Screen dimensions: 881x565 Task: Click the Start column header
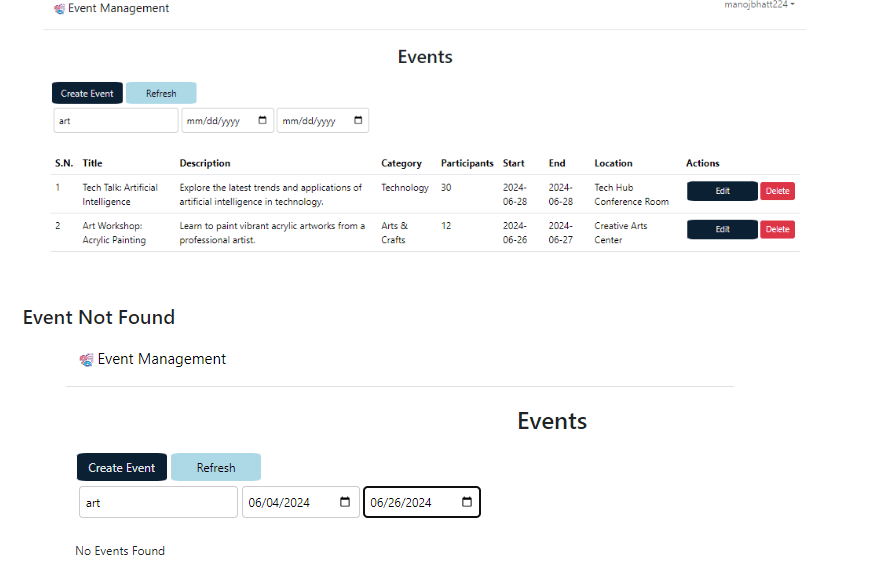[x=514, y=163]
